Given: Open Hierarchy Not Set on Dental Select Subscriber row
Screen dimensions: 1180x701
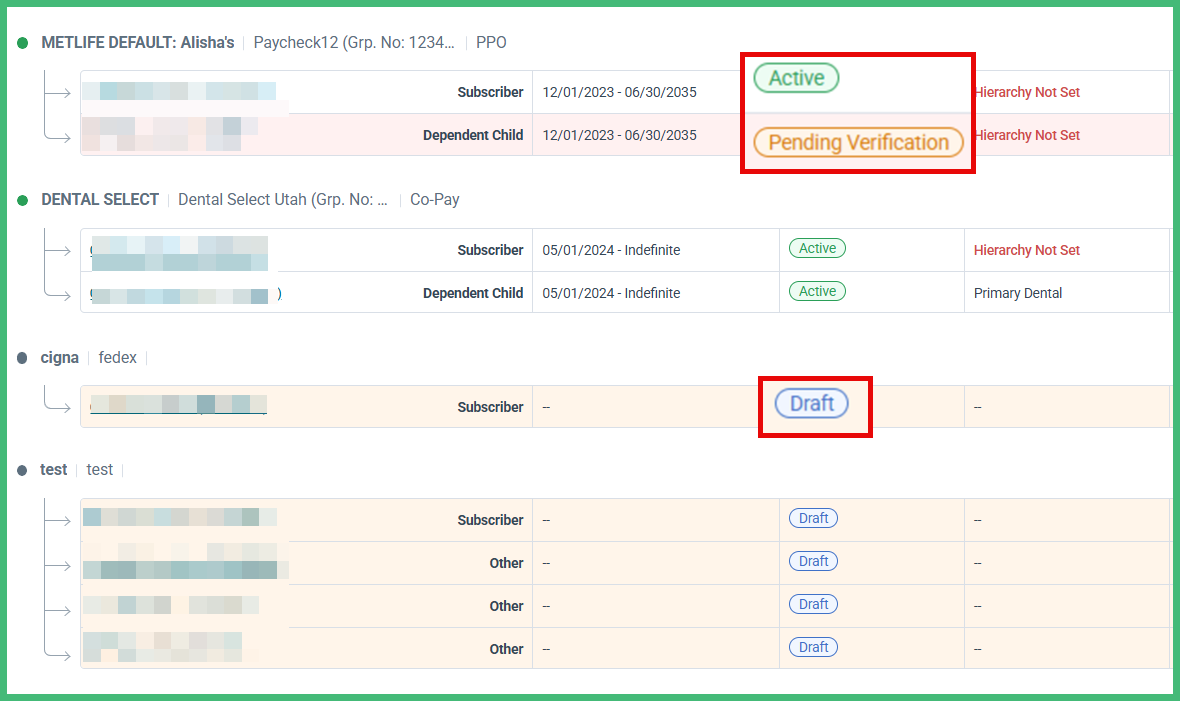Looking at the screenshot, I should tap(1027, 250).
